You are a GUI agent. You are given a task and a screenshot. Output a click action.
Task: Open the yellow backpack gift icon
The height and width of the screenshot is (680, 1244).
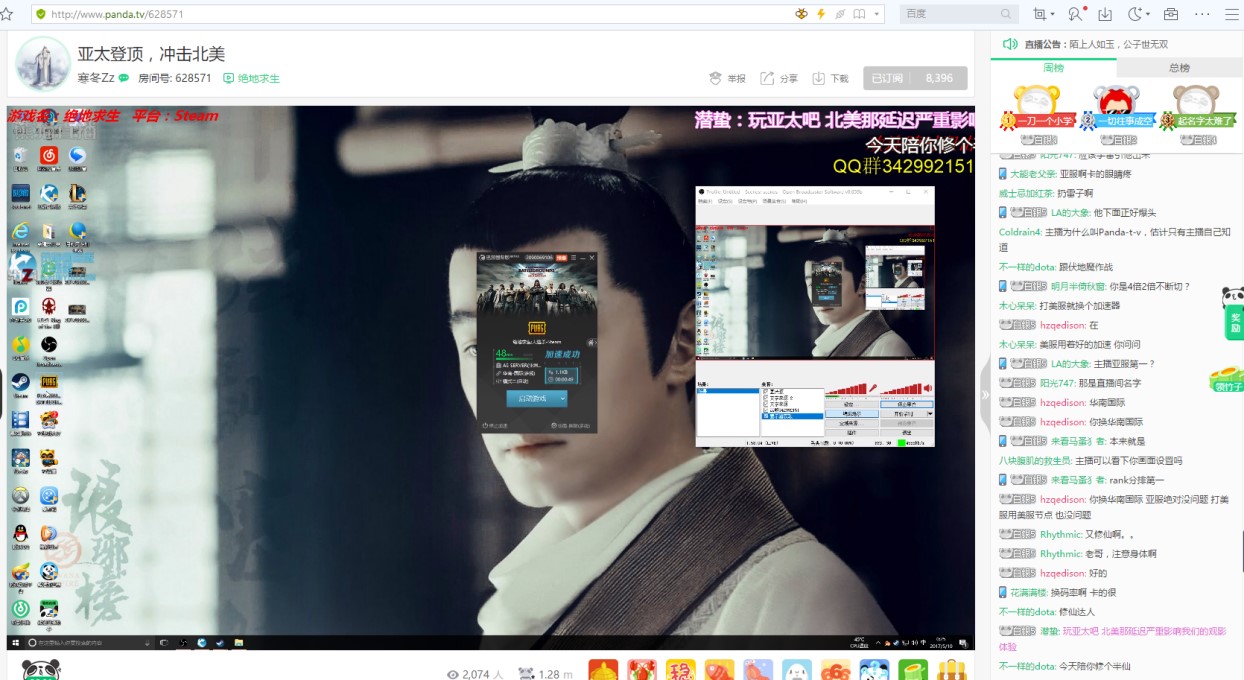[951, 669]
